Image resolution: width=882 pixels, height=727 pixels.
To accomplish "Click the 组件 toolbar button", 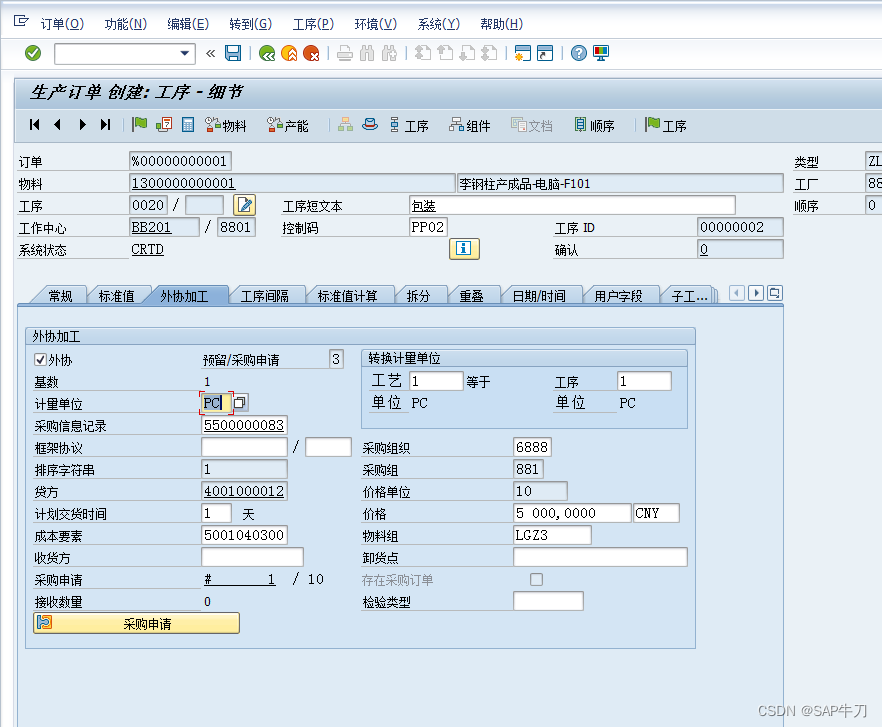I will pyautogui.click(x=470, y=125).
